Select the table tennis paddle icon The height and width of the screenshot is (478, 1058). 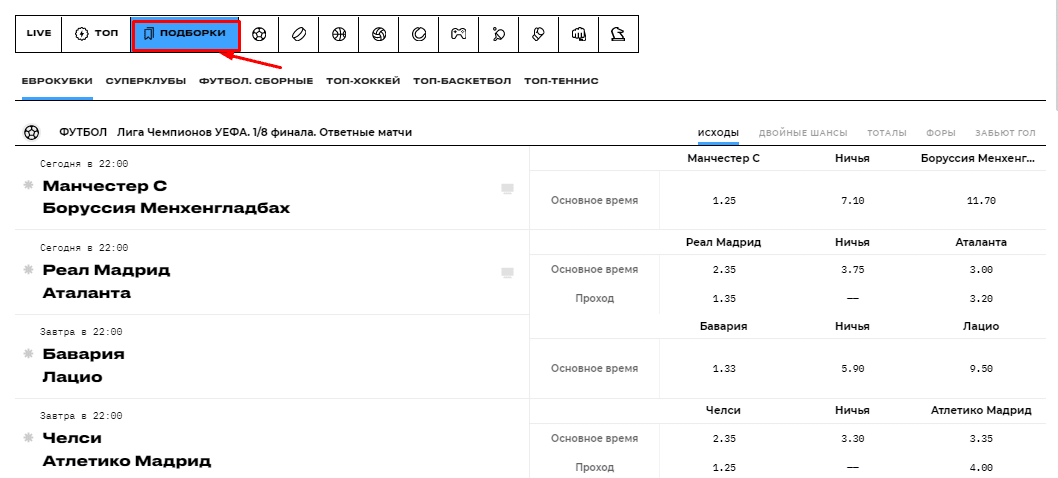[x=498, y=34]
